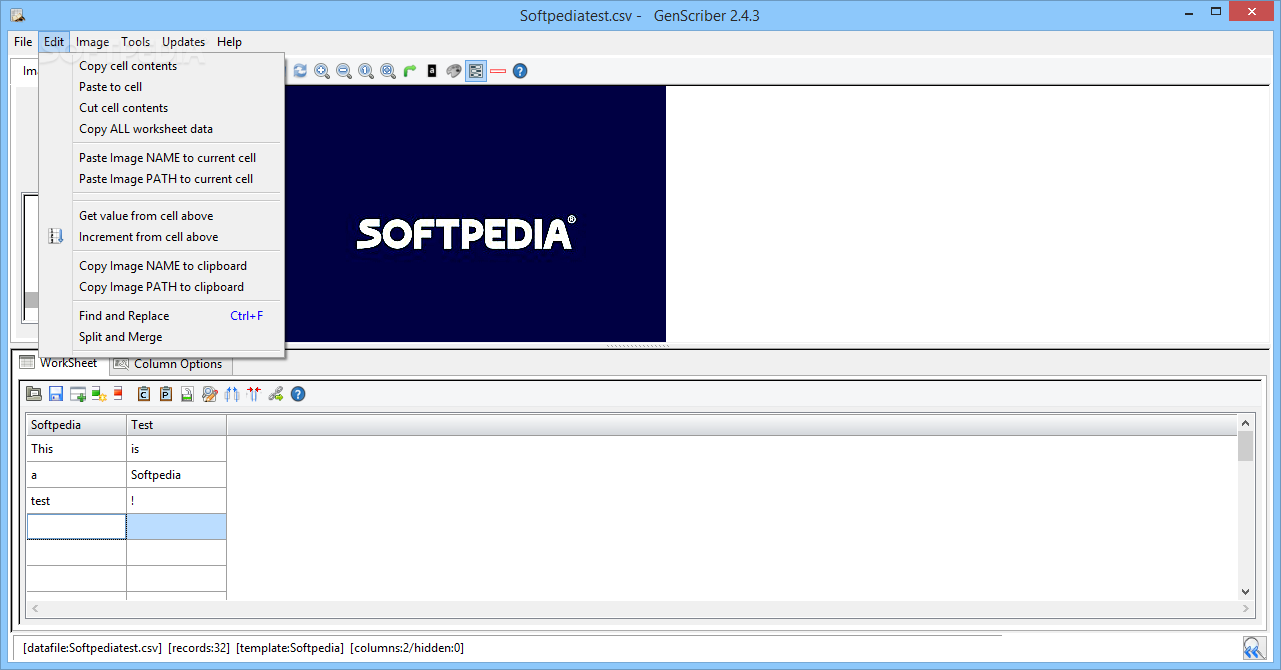
Task: Click the chain link icon
Action: (x=276, y=394)
